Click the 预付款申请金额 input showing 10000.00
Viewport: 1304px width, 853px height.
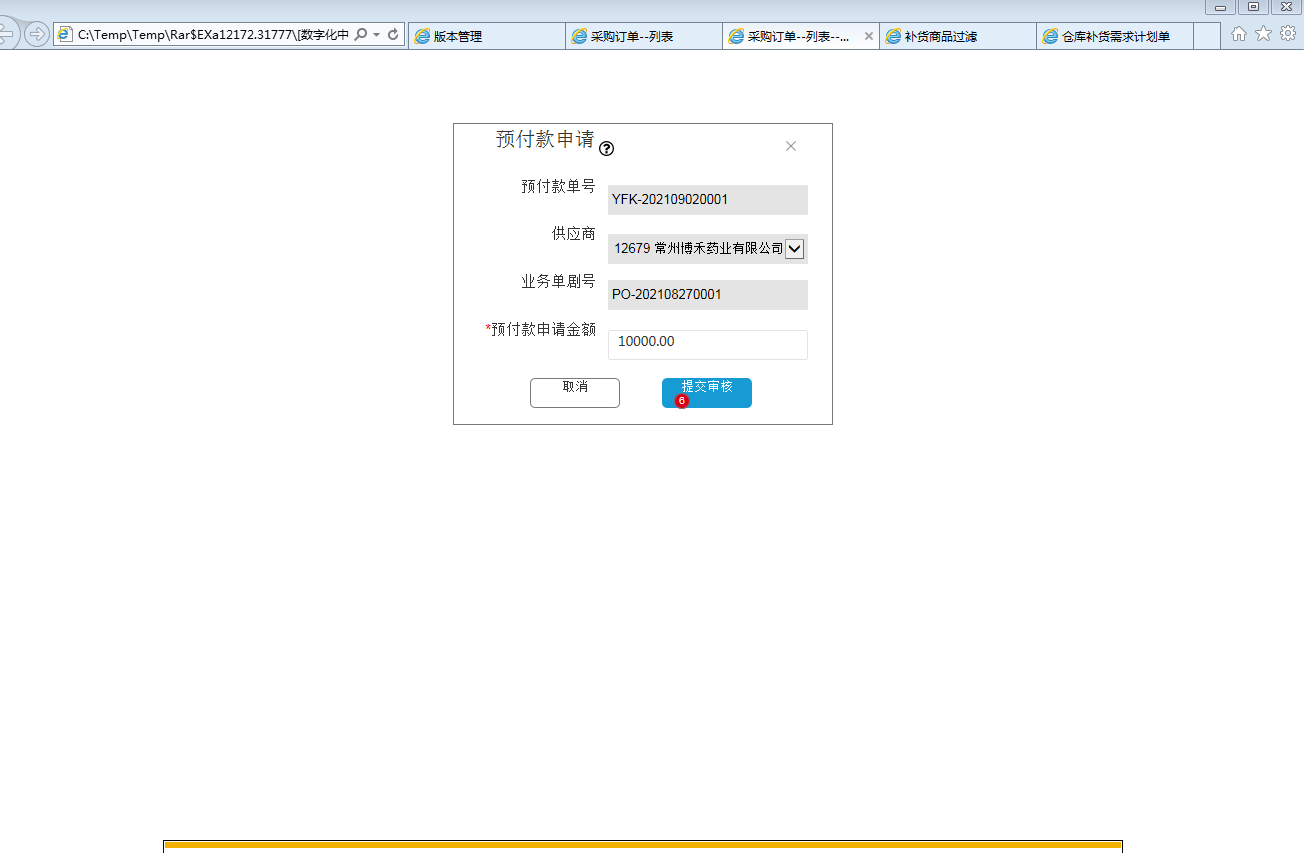tap(707, 344)
